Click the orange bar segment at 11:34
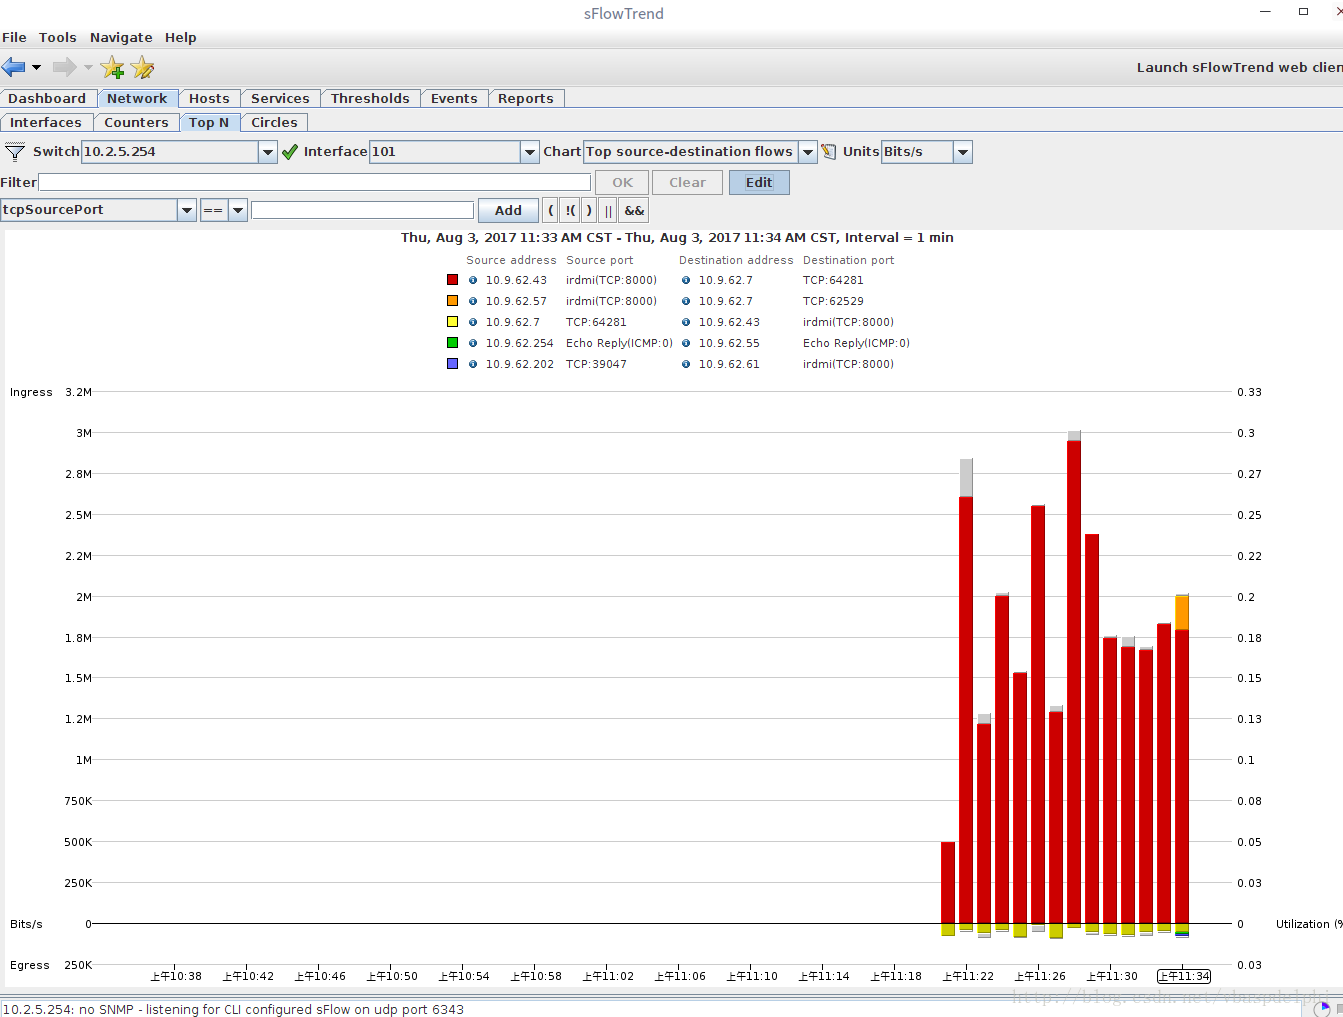This screenshot has height=1017, width=1343. click(x=1182, y=612)
